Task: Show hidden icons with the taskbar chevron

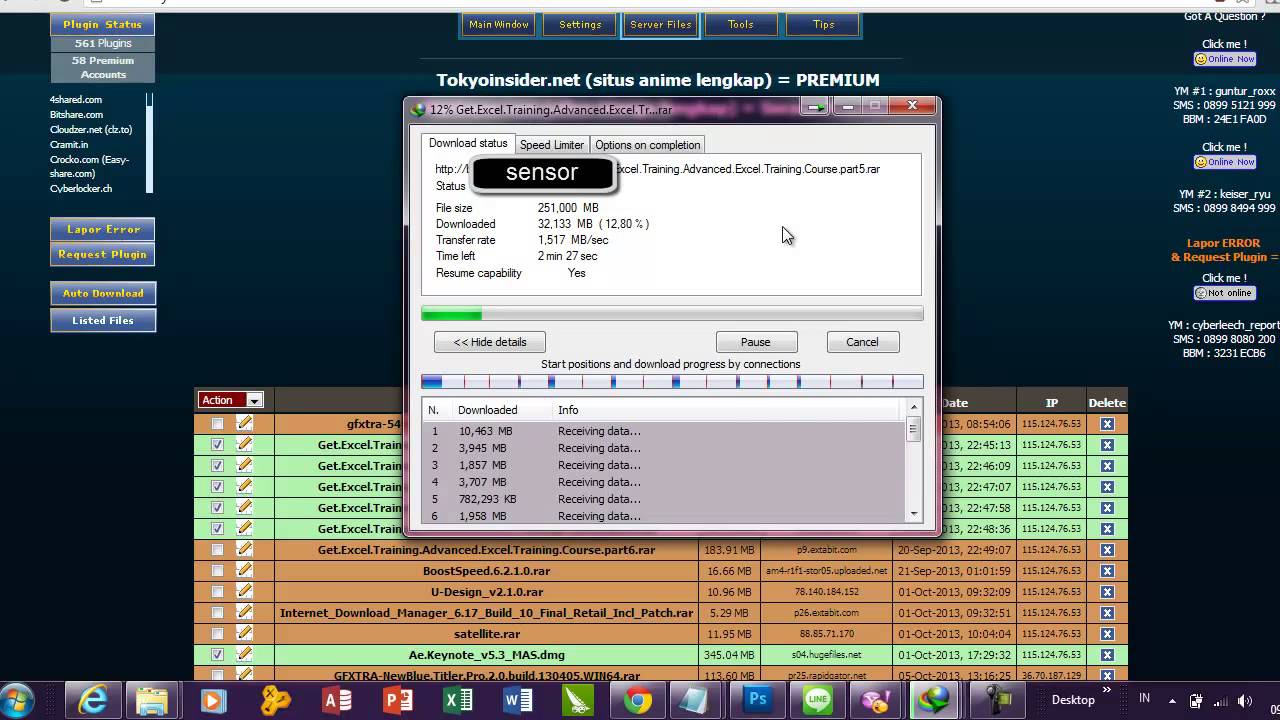Action: (x=1106, y=690)
